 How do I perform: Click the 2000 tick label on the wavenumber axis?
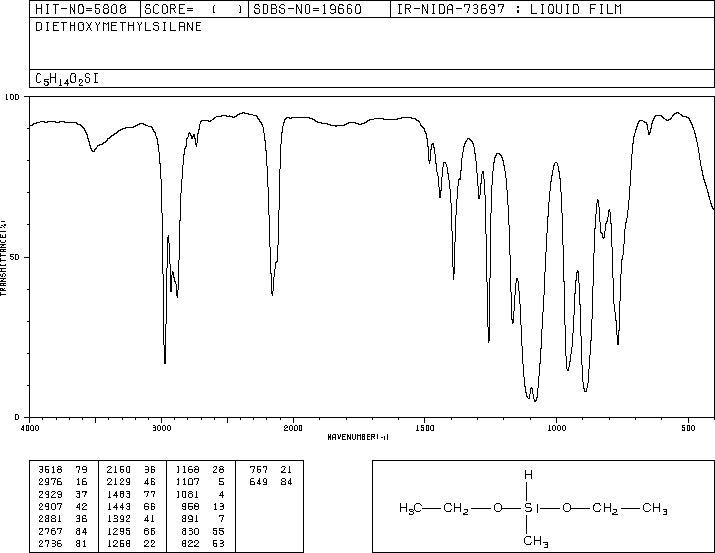click(x=293, y=428)
